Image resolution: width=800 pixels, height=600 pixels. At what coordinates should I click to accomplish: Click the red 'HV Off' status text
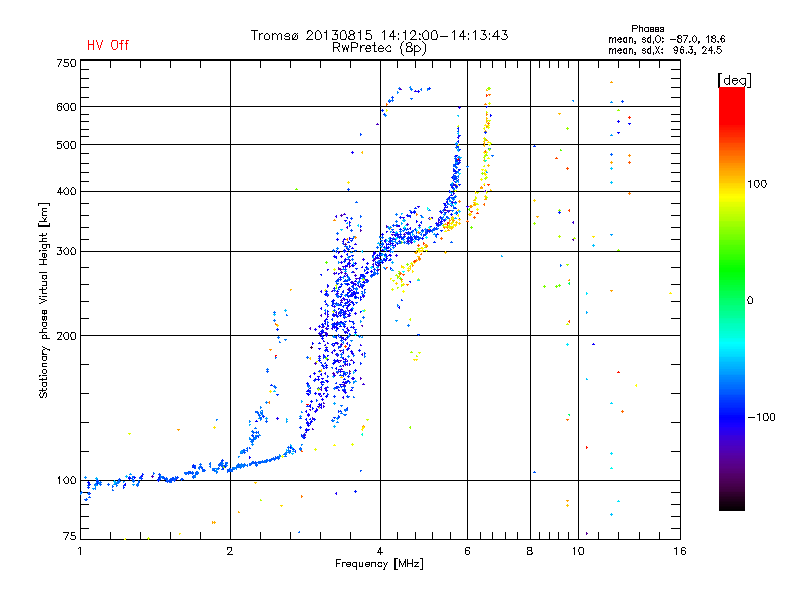pos(108,45)
